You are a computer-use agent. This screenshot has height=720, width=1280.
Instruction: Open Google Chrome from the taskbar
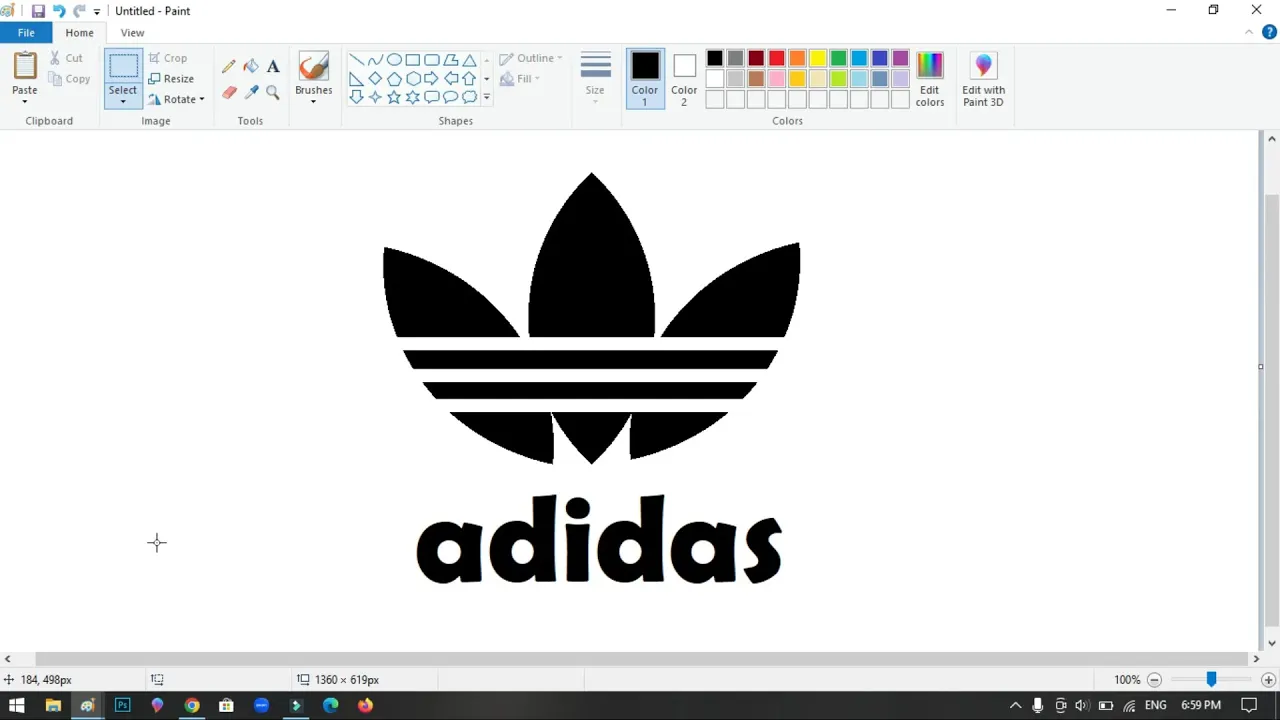(x=191, y=705)
